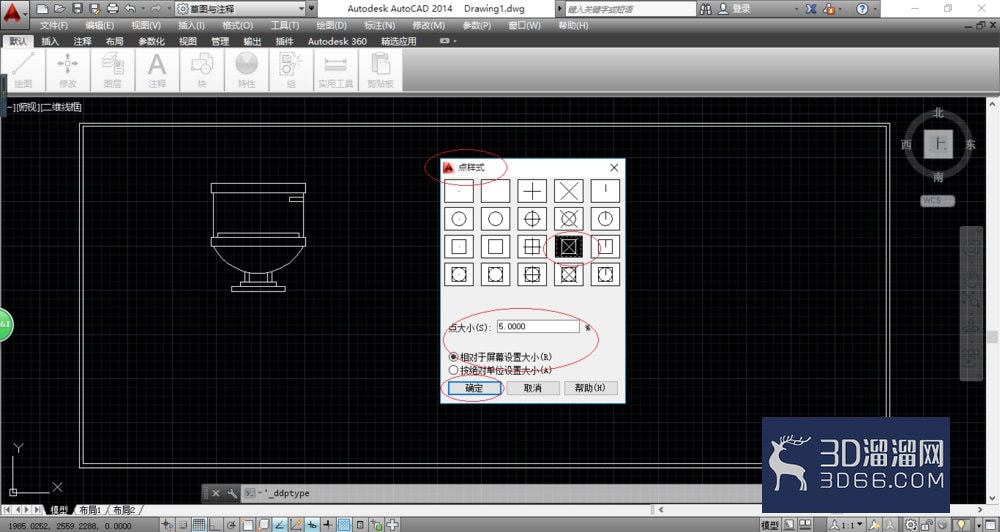Click the Undo arrow icon
The height and width of the screenshot is (532, 1000).
(130, 9)
